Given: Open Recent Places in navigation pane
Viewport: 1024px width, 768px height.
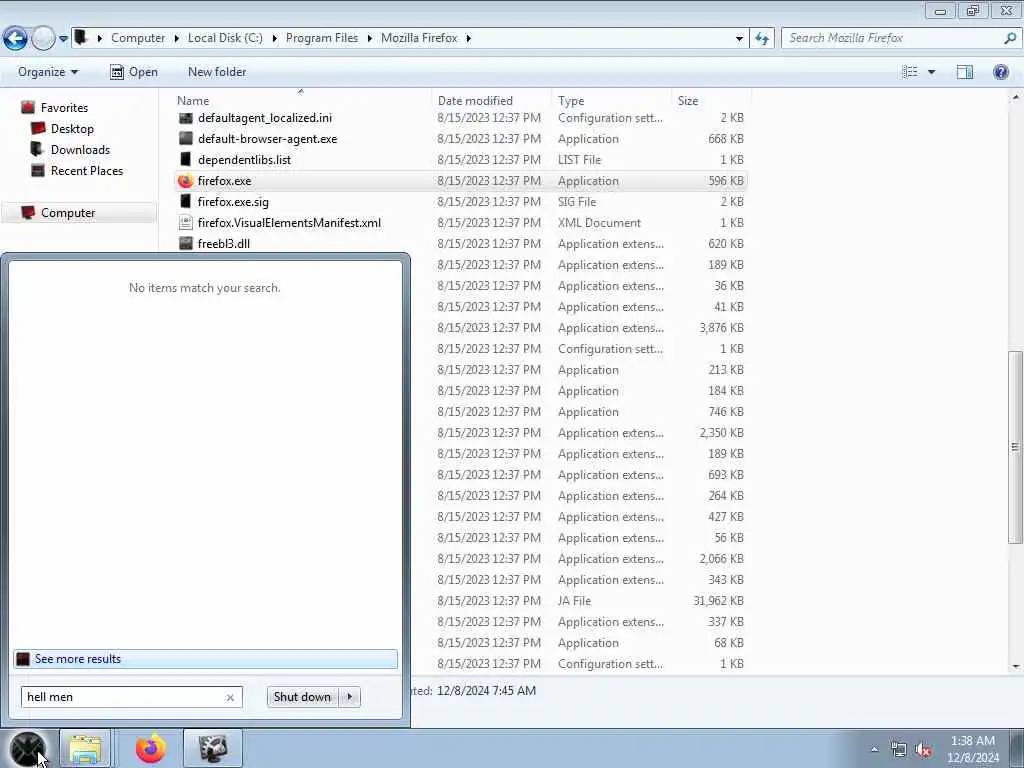Looking at the screenshot, I should pos(87,170).
